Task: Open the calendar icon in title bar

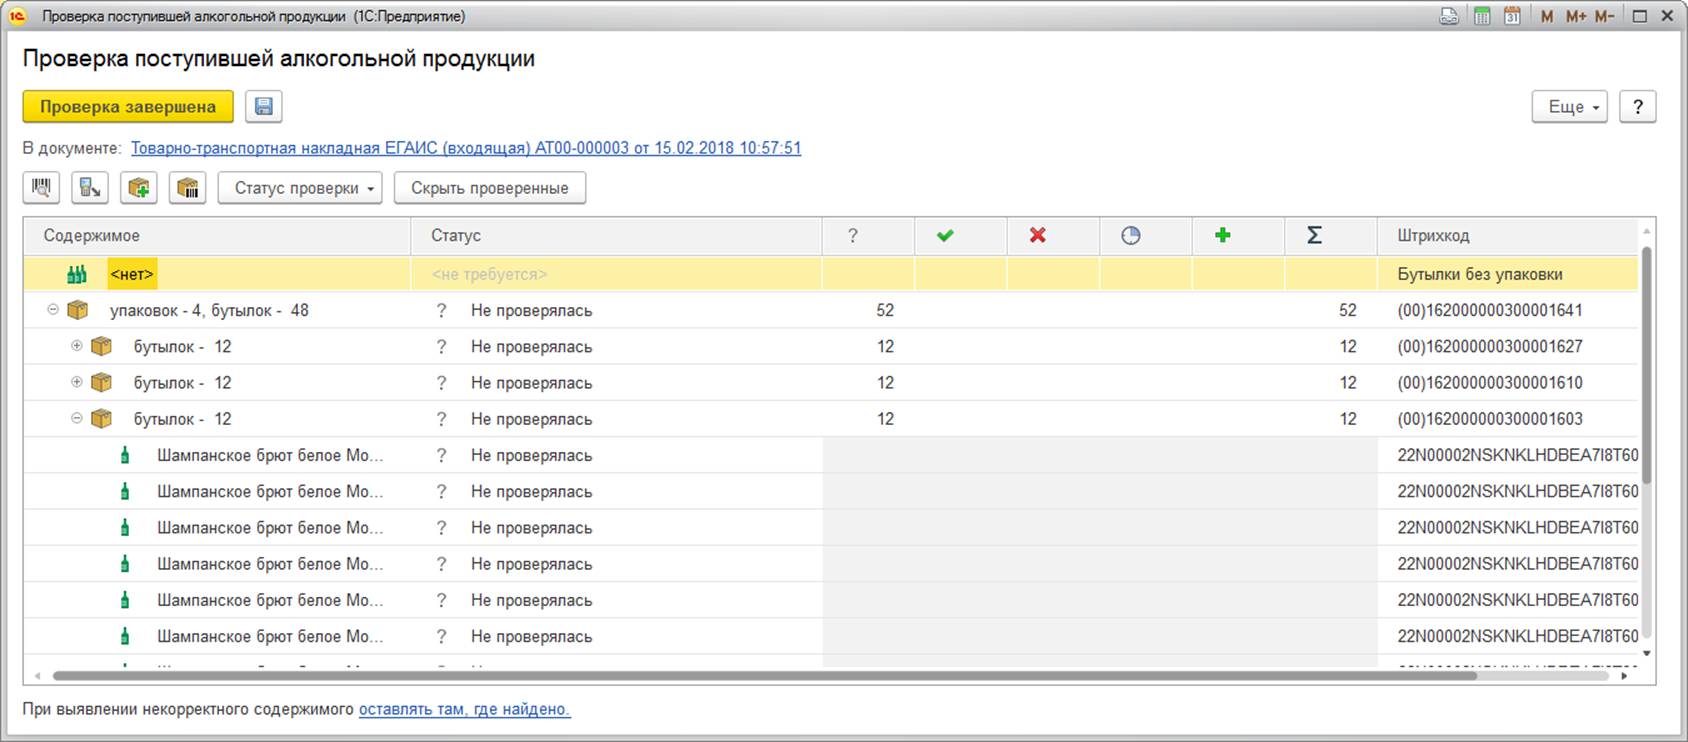Action: [1512, 16]
